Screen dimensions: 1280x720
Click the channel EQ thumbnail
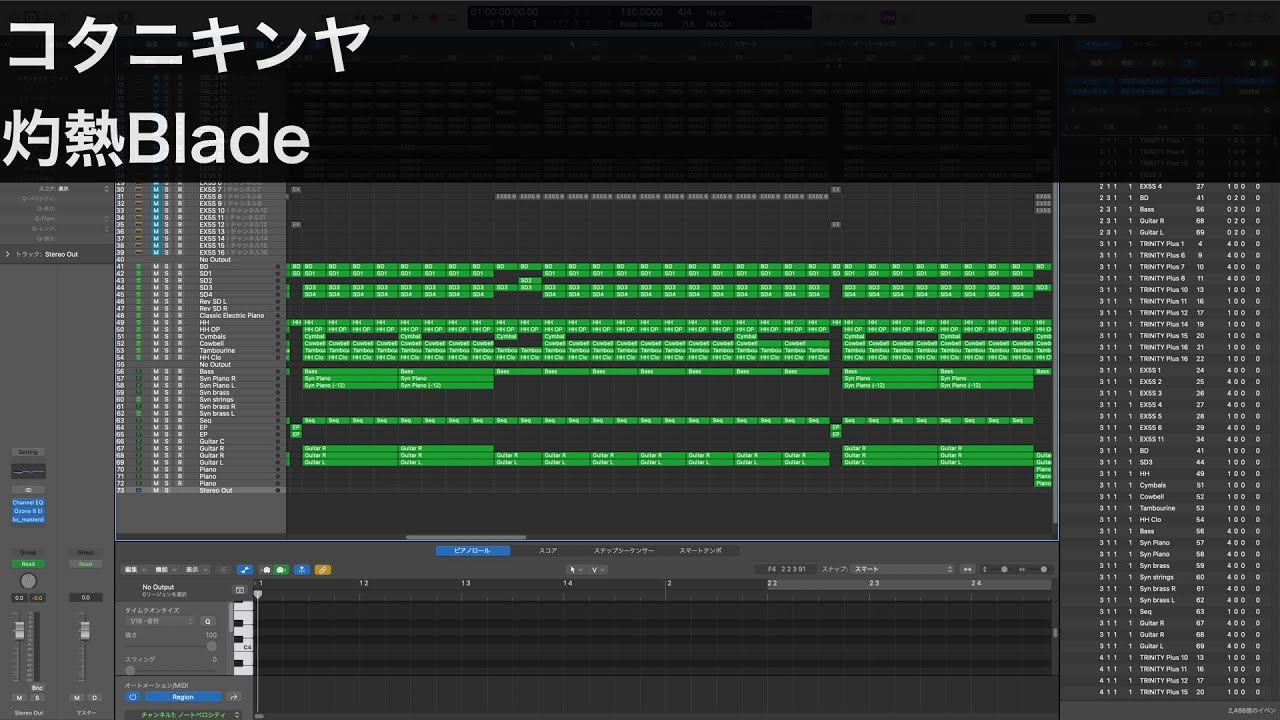(28, 471)
